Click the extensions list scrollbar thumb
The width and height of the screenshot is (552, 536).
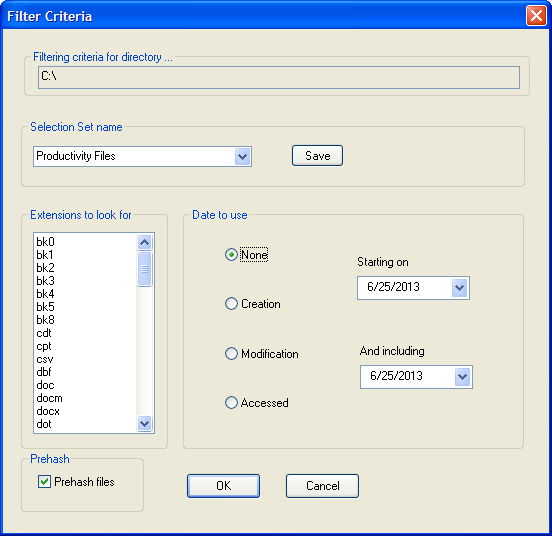[x=145, y=269]
